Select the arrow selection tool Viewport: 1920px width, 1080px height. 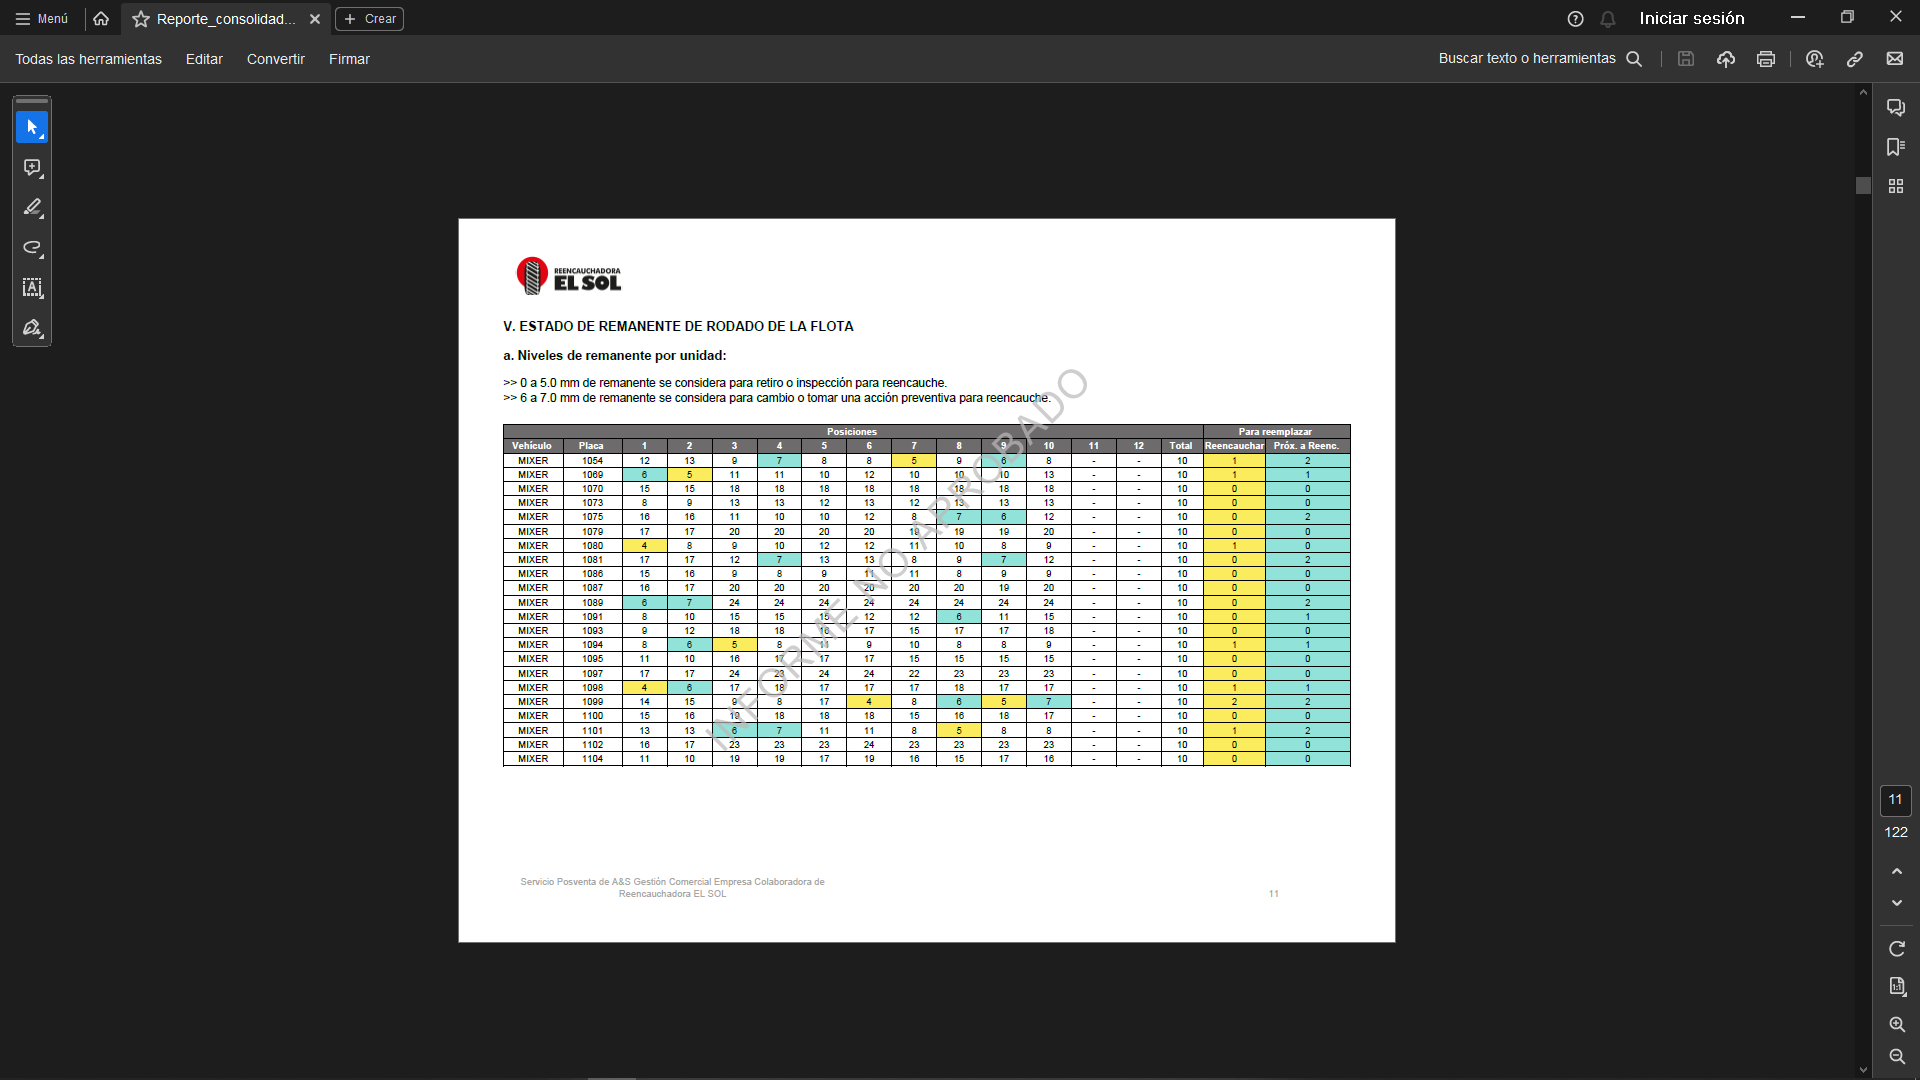coord(32,127)
